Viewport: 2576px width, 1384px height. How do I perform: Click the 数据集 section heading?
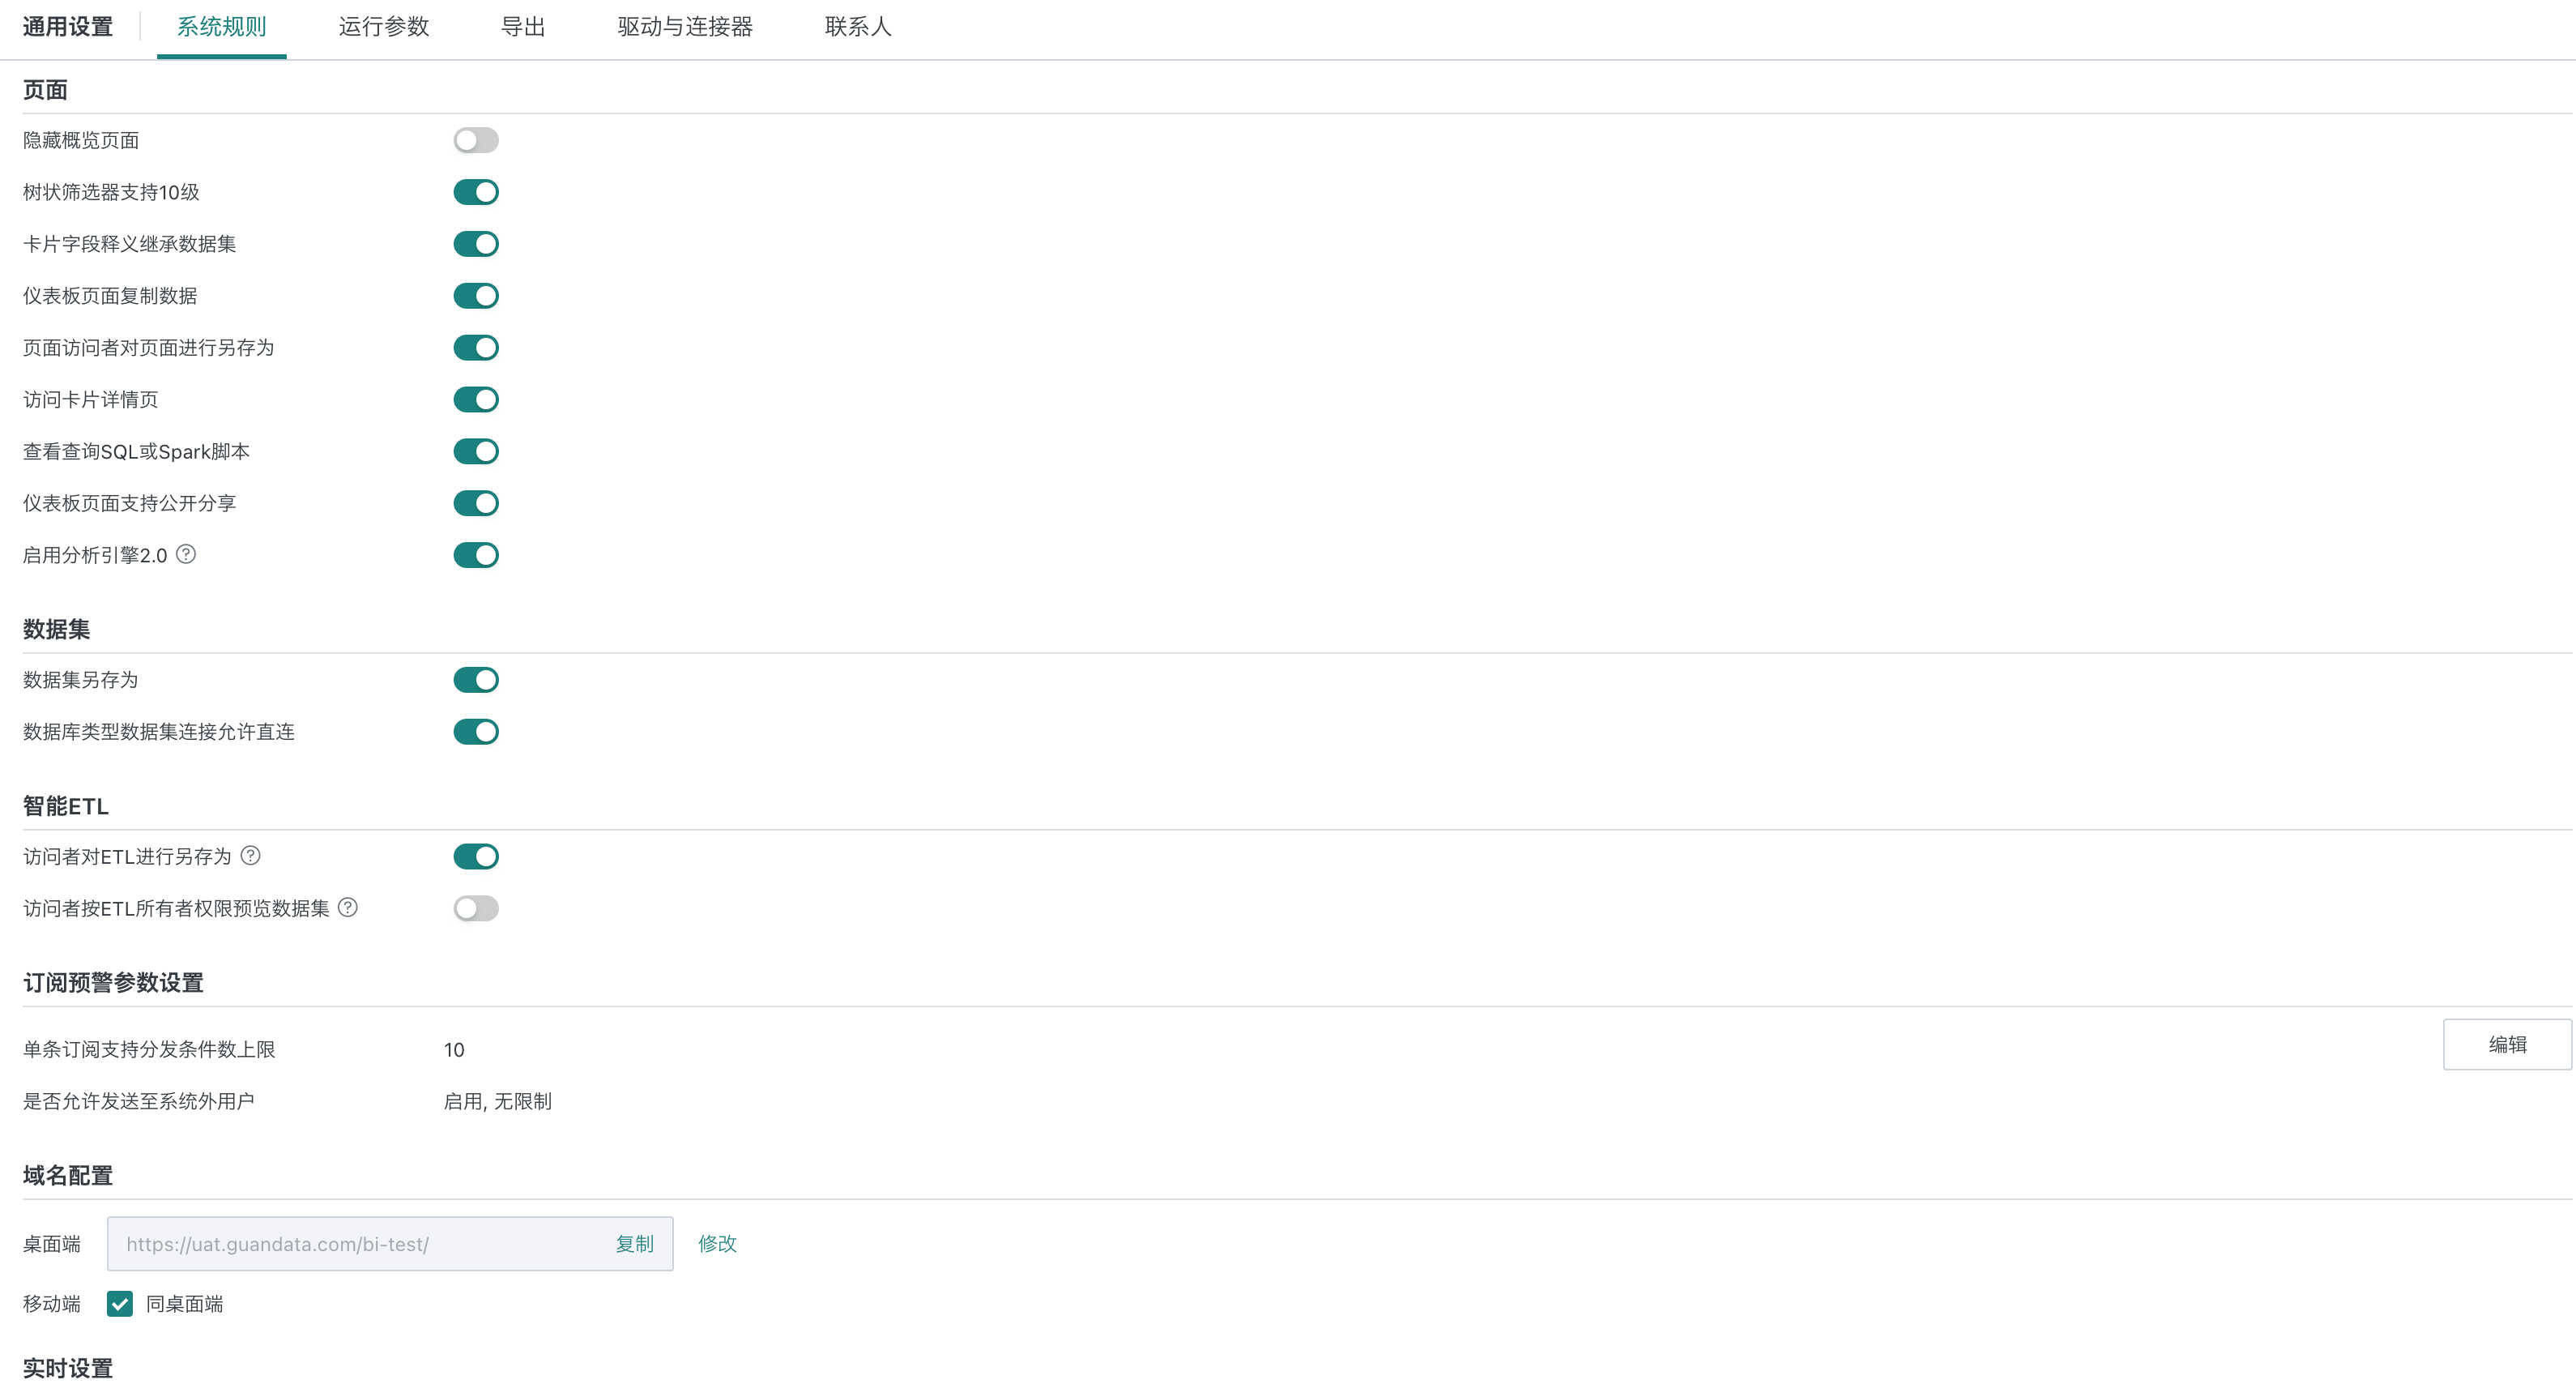click(57, 630)
